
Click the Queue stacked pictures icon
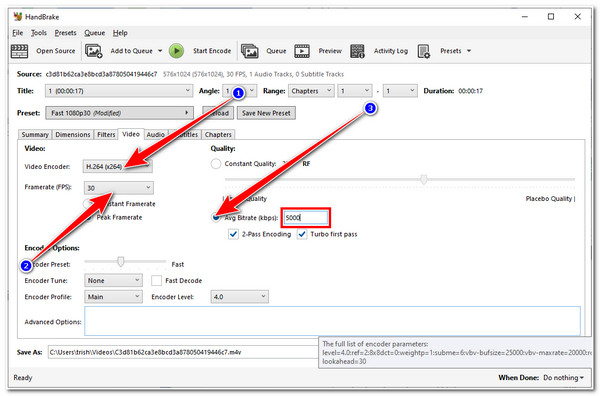click(x=249, y=51)
